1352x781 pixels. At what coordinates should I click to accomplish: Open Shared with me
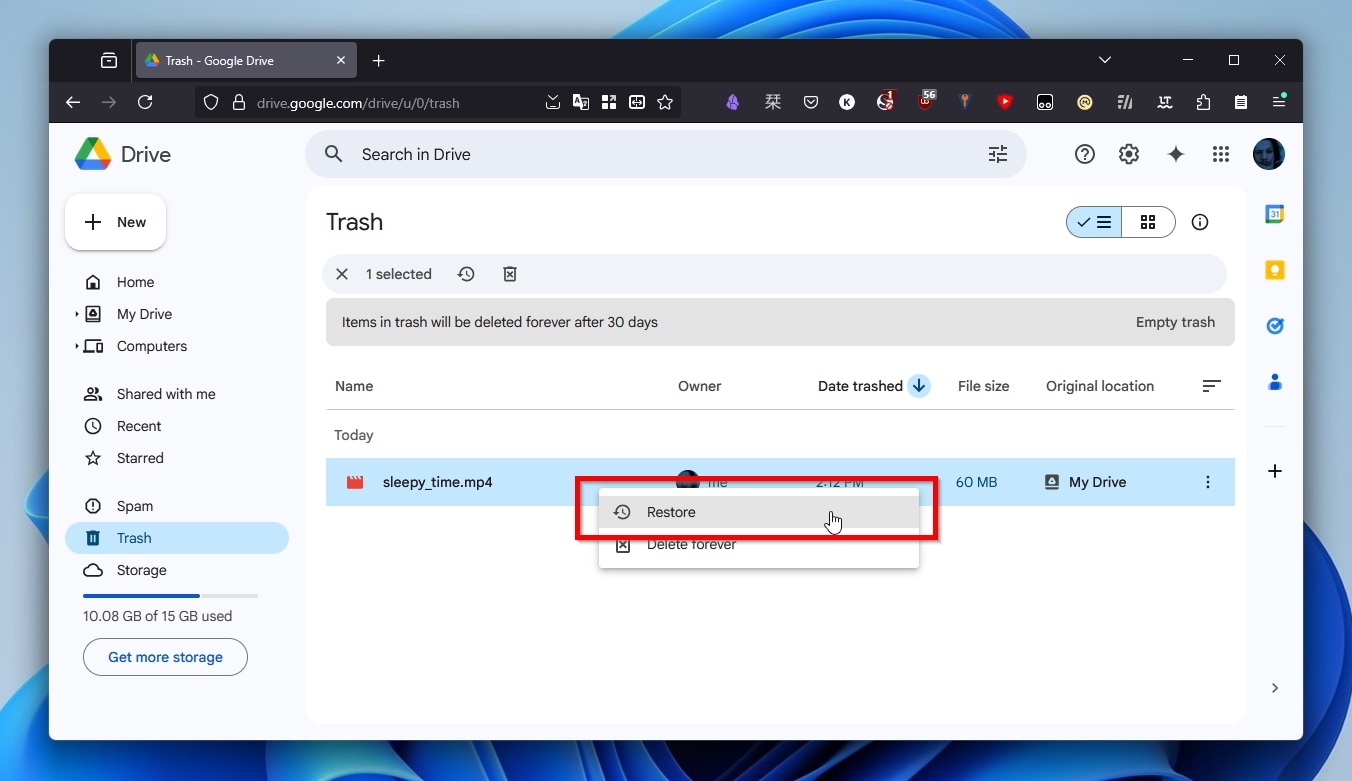tap(166, 394)
